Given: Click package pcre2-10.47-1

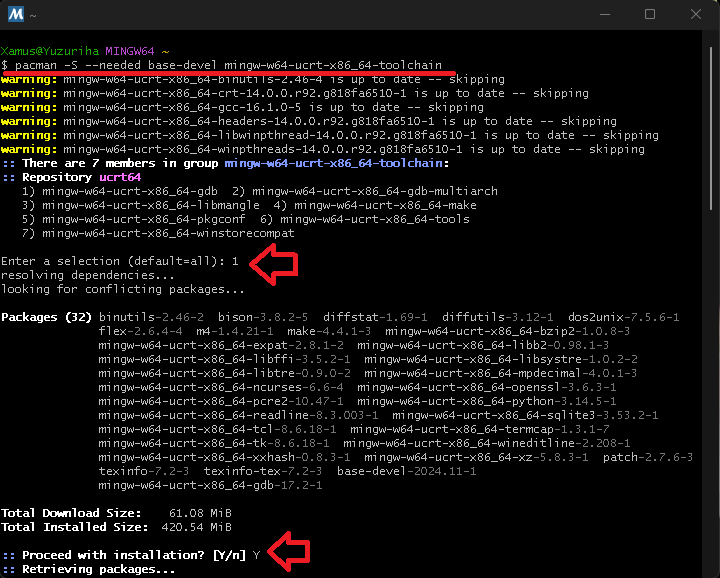Looking at the screenshot, I should click(x=221, y=401).
